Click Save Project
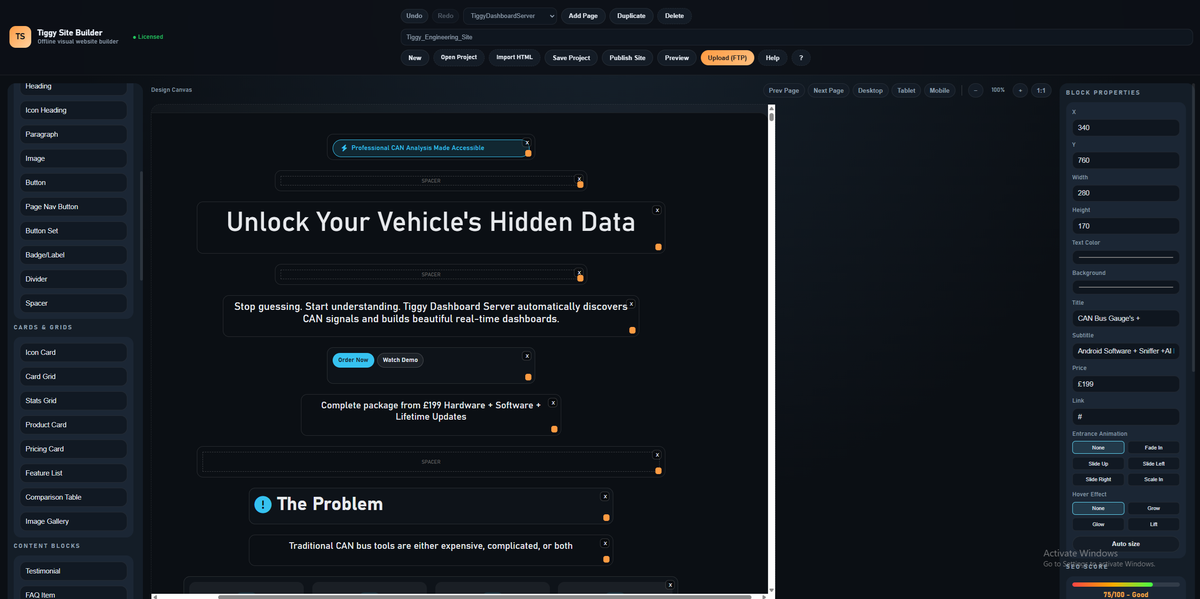Image resolution: width=1200 pixels, height=599 pixels. click(x=571, y=58)
